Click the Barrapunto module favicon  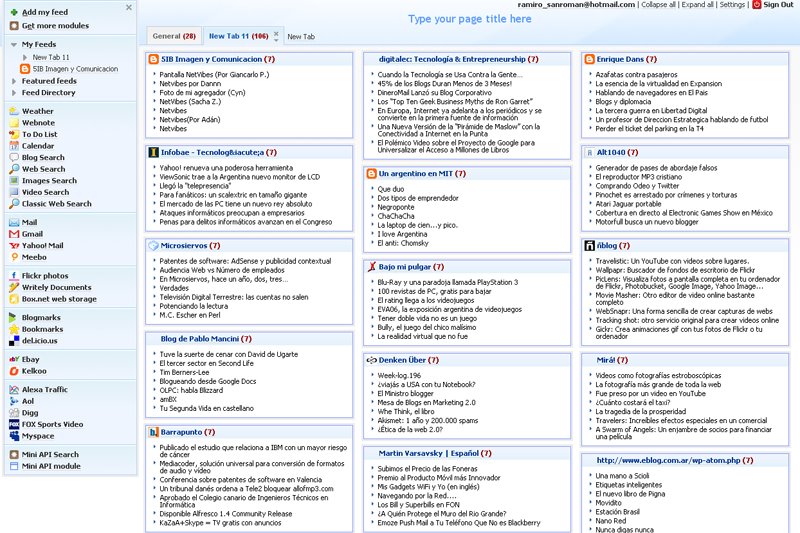point(153,432)
